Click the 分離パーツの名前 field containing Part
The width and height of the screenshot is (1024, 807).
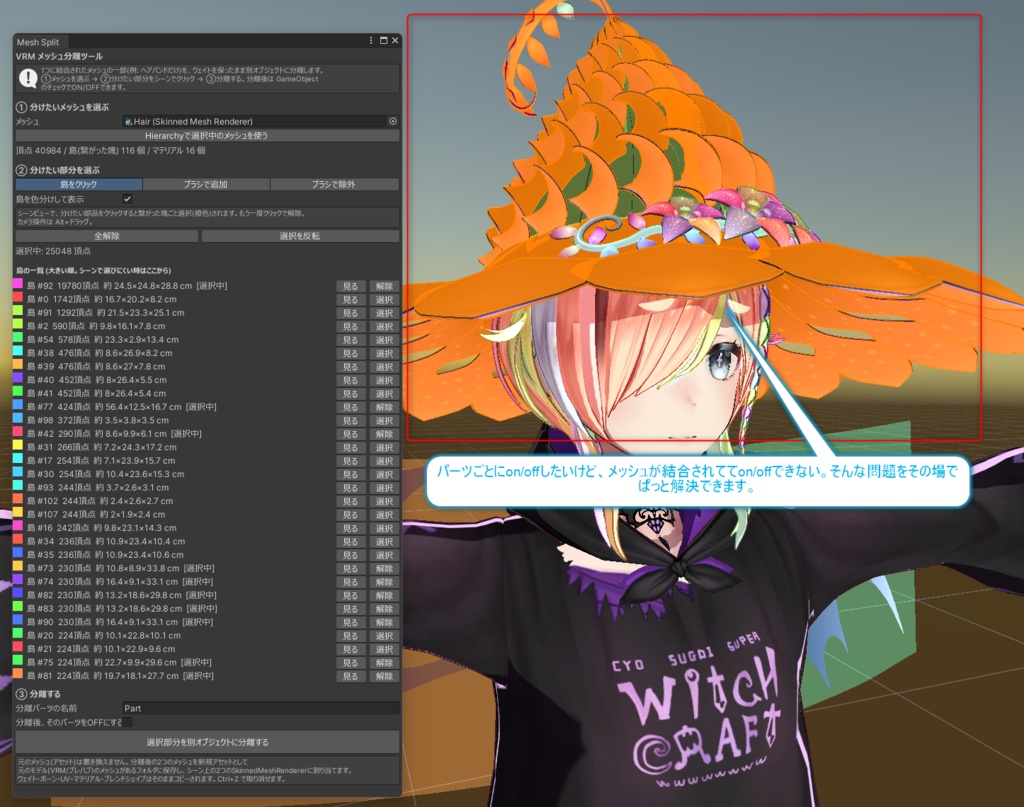coord(261,708)
